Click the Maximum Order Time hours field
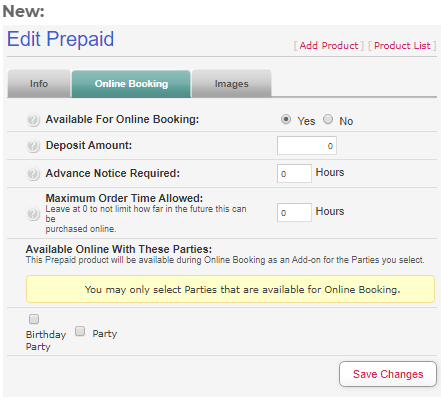441x402 pixels. coord(294,212)
